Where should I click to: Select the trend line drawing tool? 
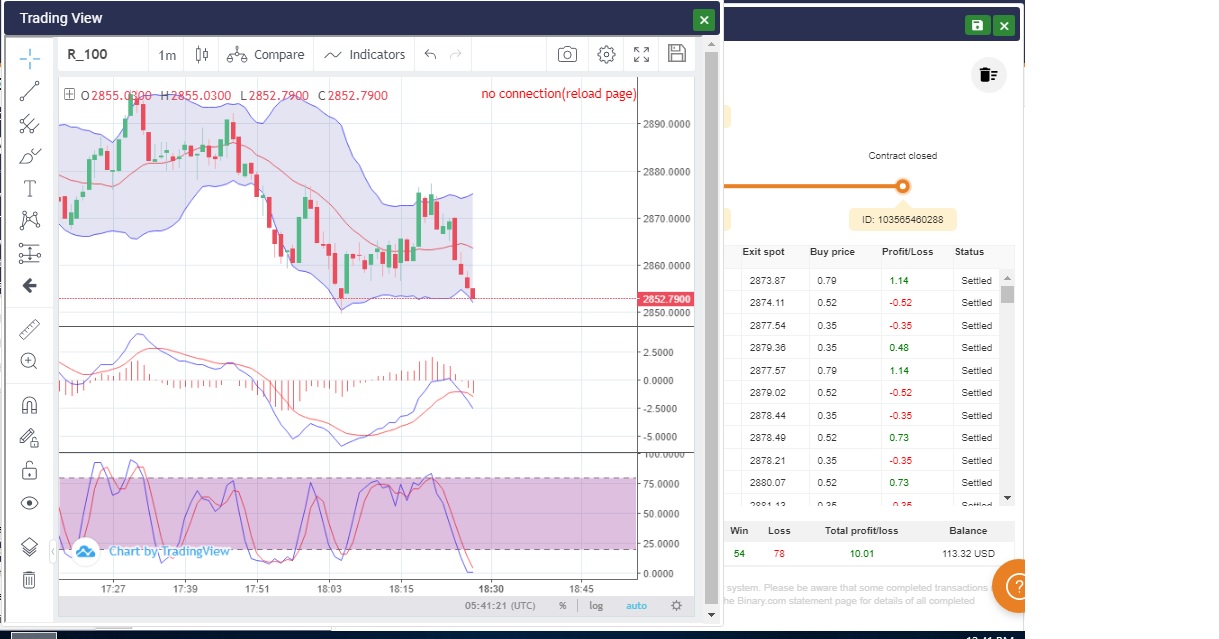click(x=30, y=91)
